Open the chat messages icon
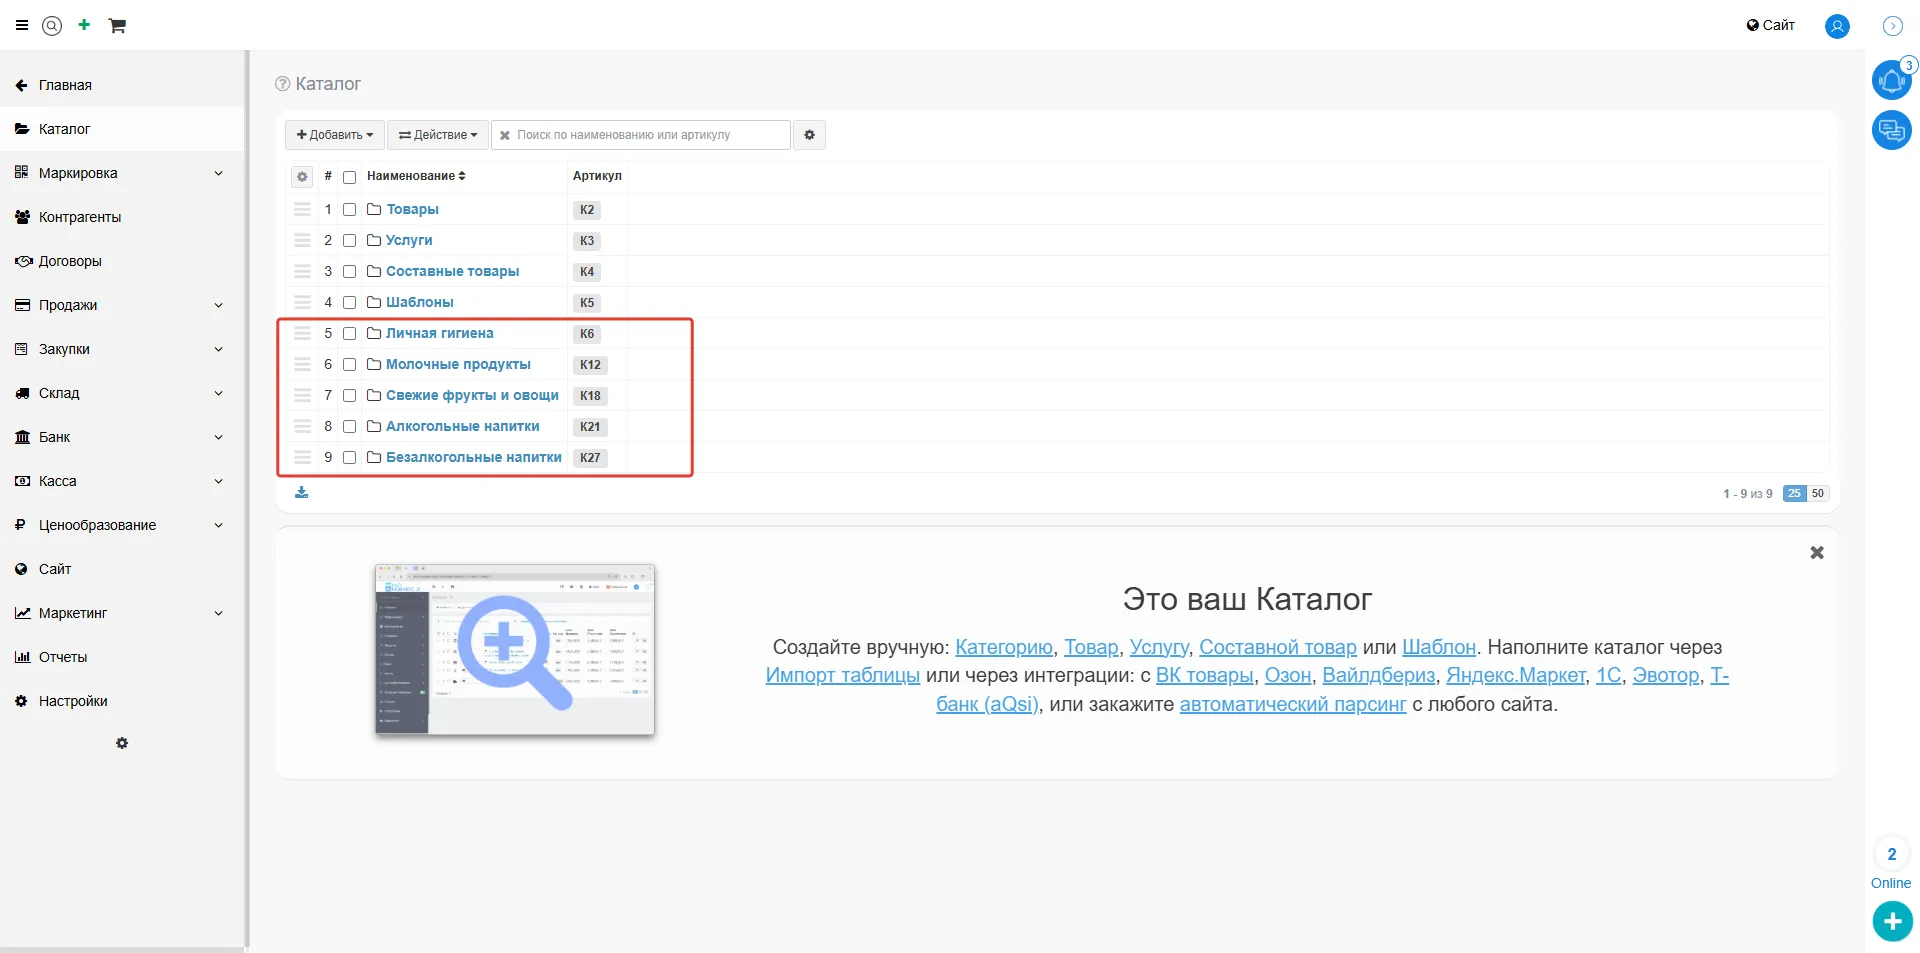Image resolution: width=1920 pixels, height=953 pixels. (x=1891, y=130)
